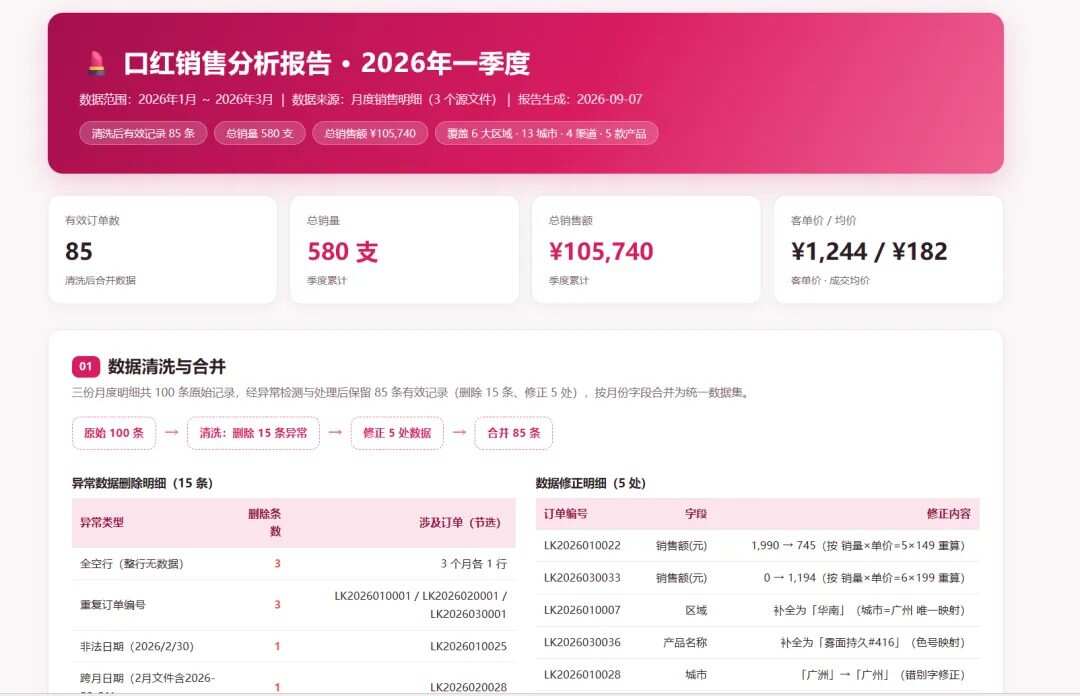Click the 数据清洗与合并 section heading

tap(167, 367)
